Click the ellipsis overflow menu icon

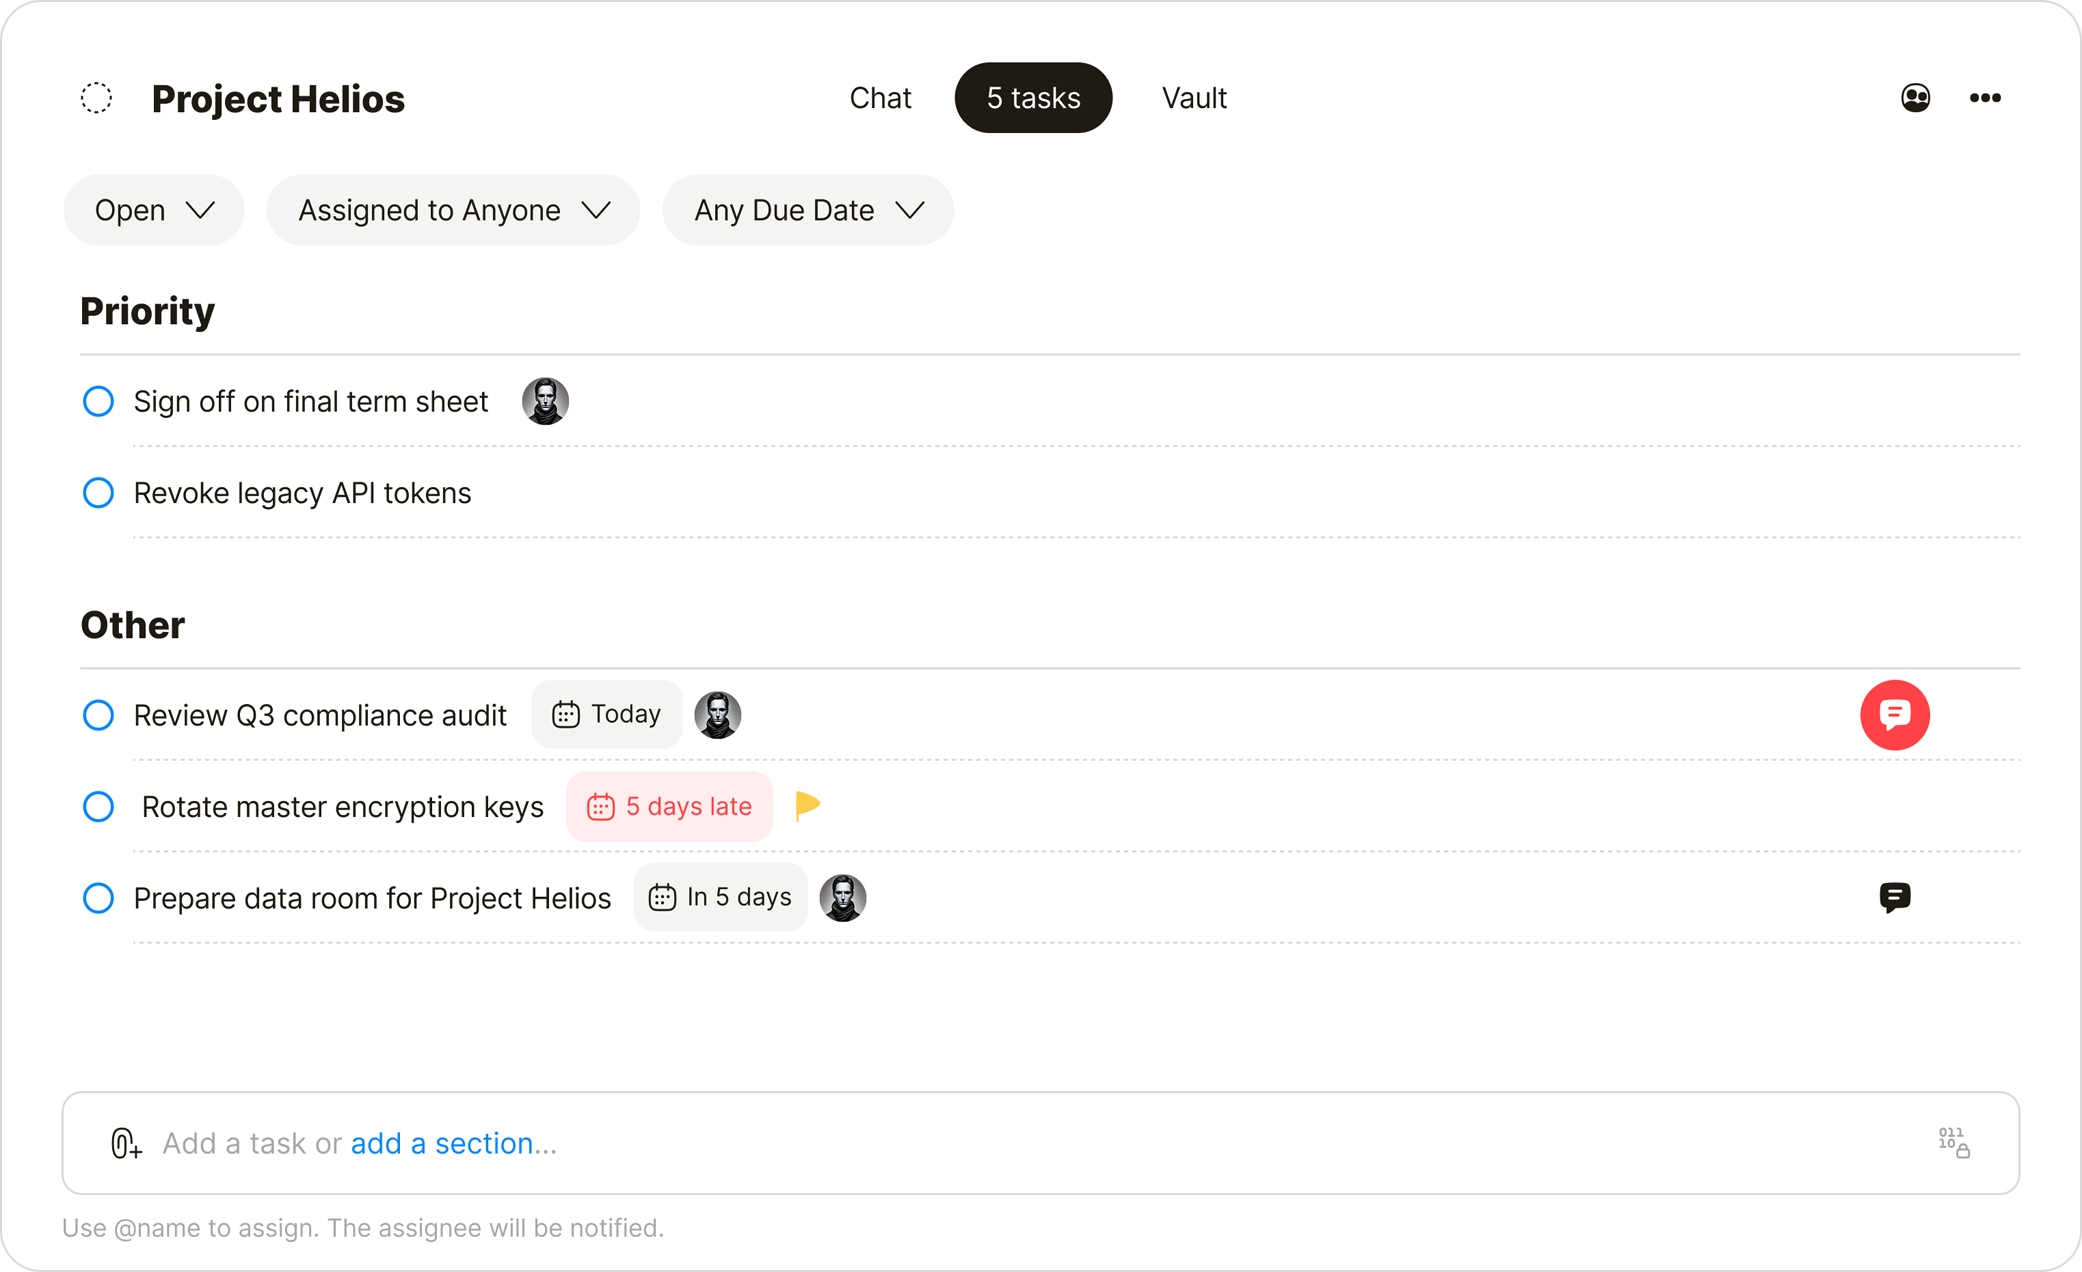[1986, 97]
